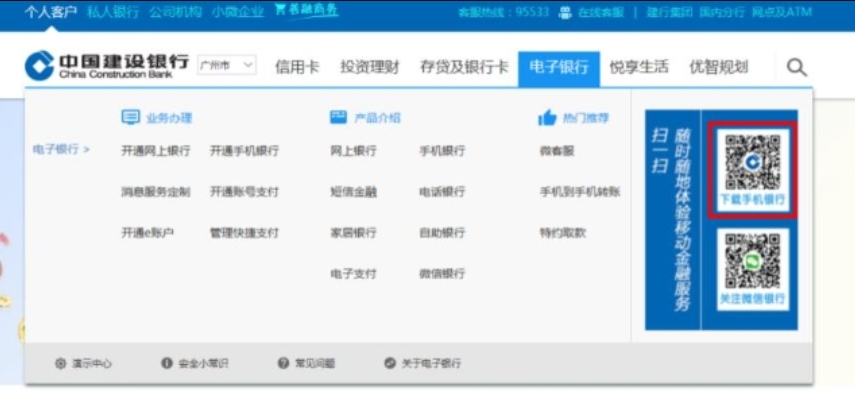This screenshot has width=855, height=397.
Task: Click the 常见问题 question mark icon
Action: (283, 363)
